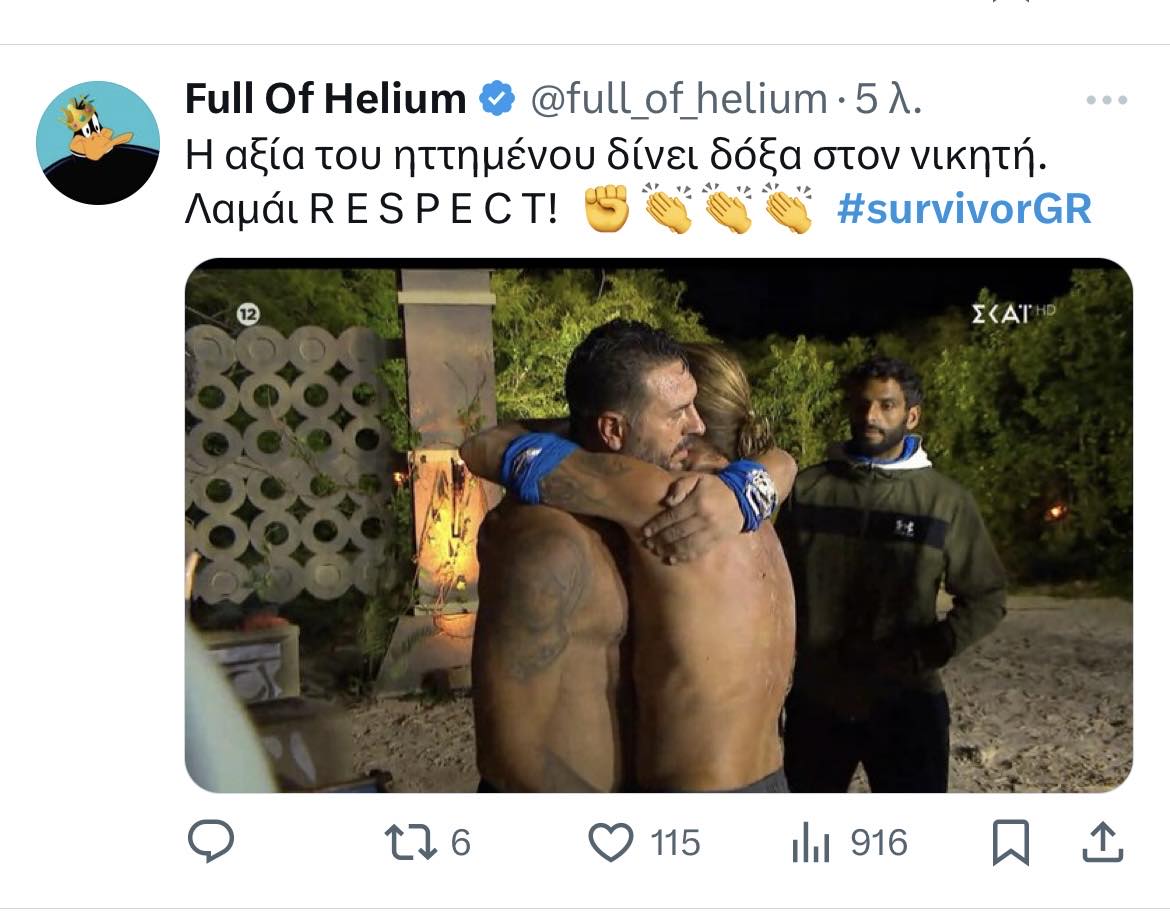Open the #survivorGR hashtag
The image size is (1170, 913).
point(964,209)
